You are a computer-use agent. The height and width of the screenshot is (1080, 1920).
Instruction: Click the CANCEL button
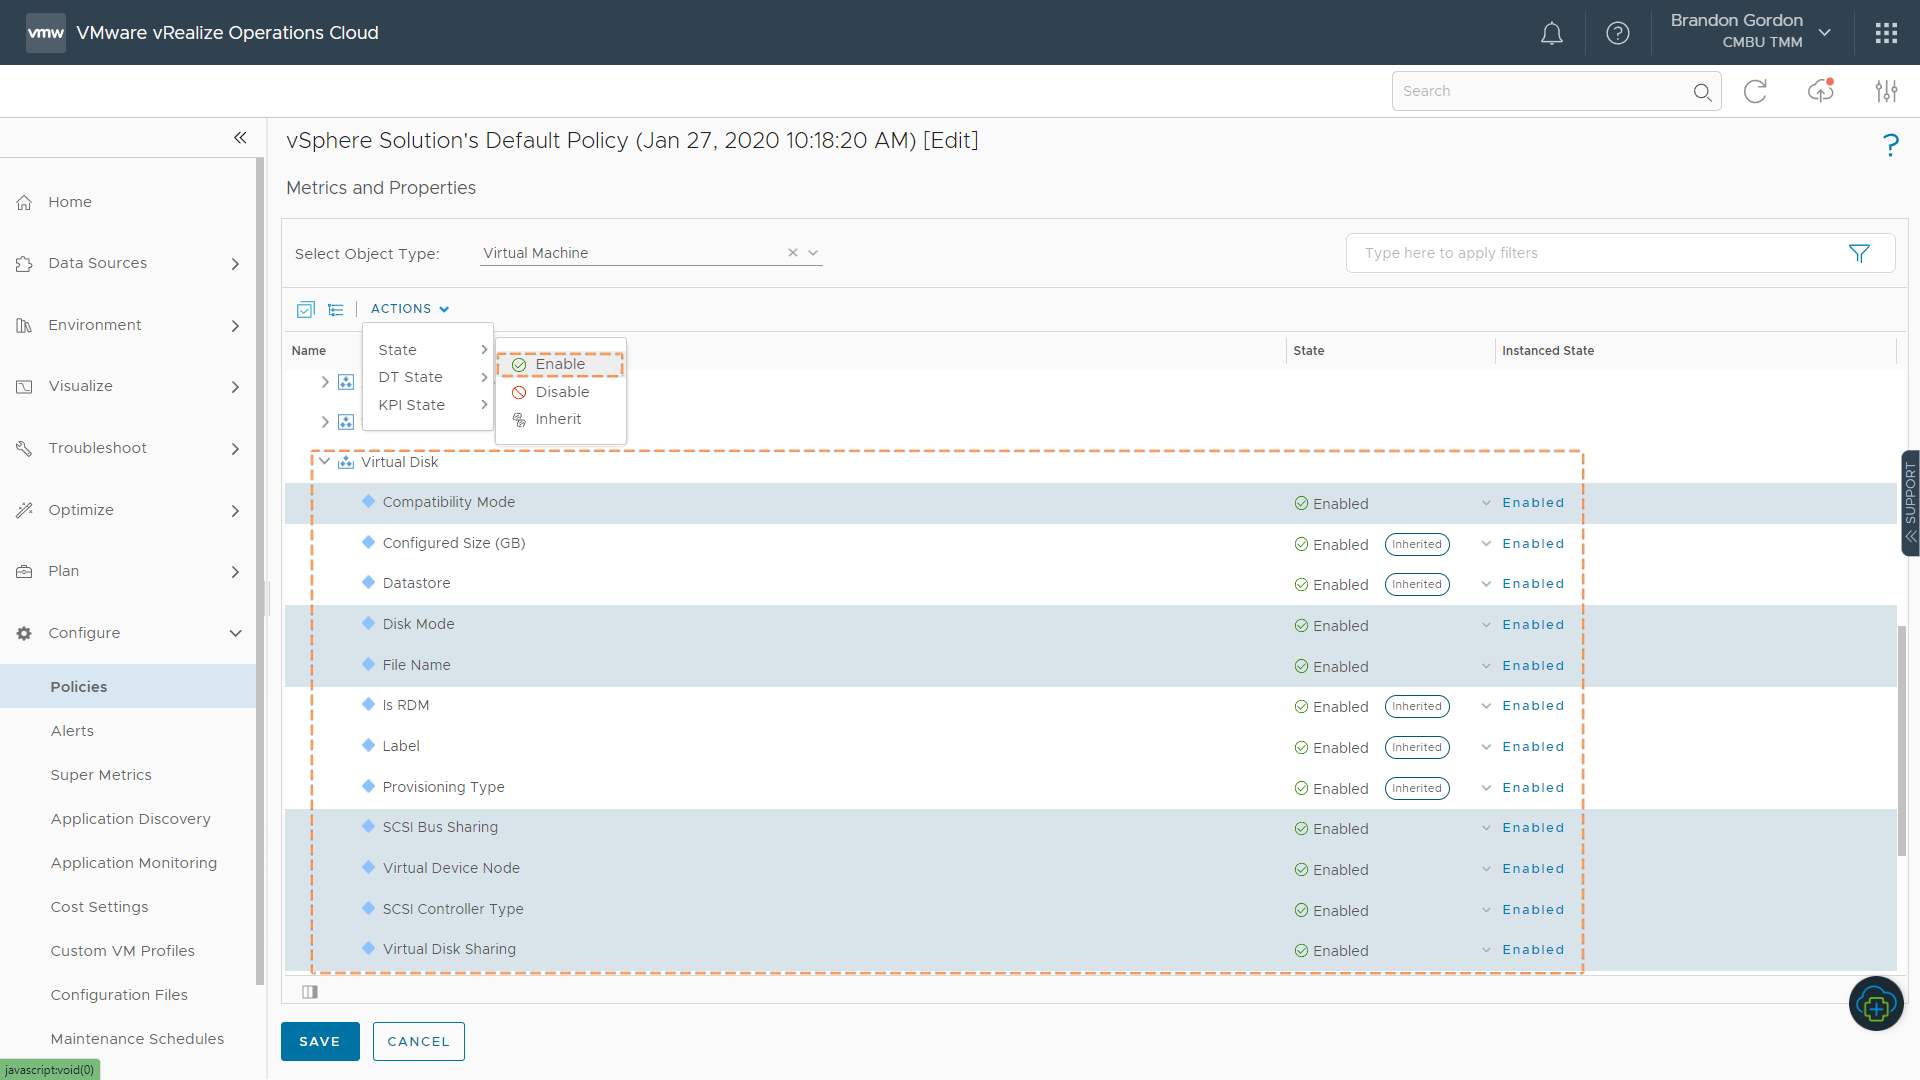point(418,1041)
